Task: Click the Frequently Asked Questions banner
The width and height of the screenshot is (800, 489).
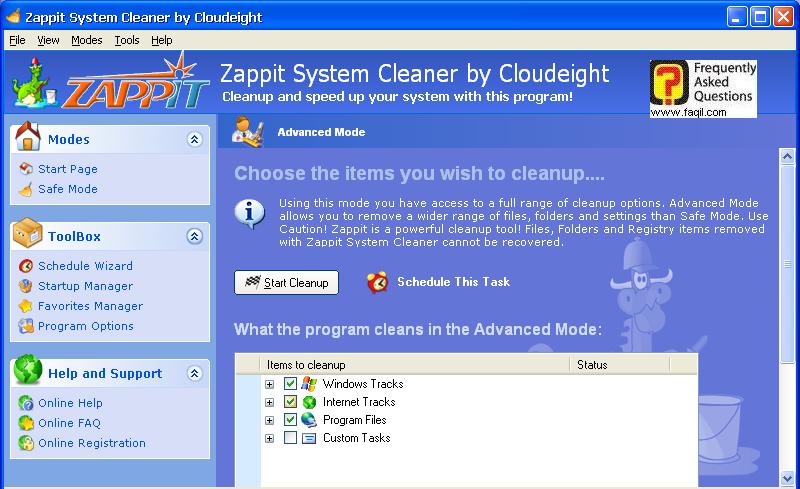Action: 703,89
